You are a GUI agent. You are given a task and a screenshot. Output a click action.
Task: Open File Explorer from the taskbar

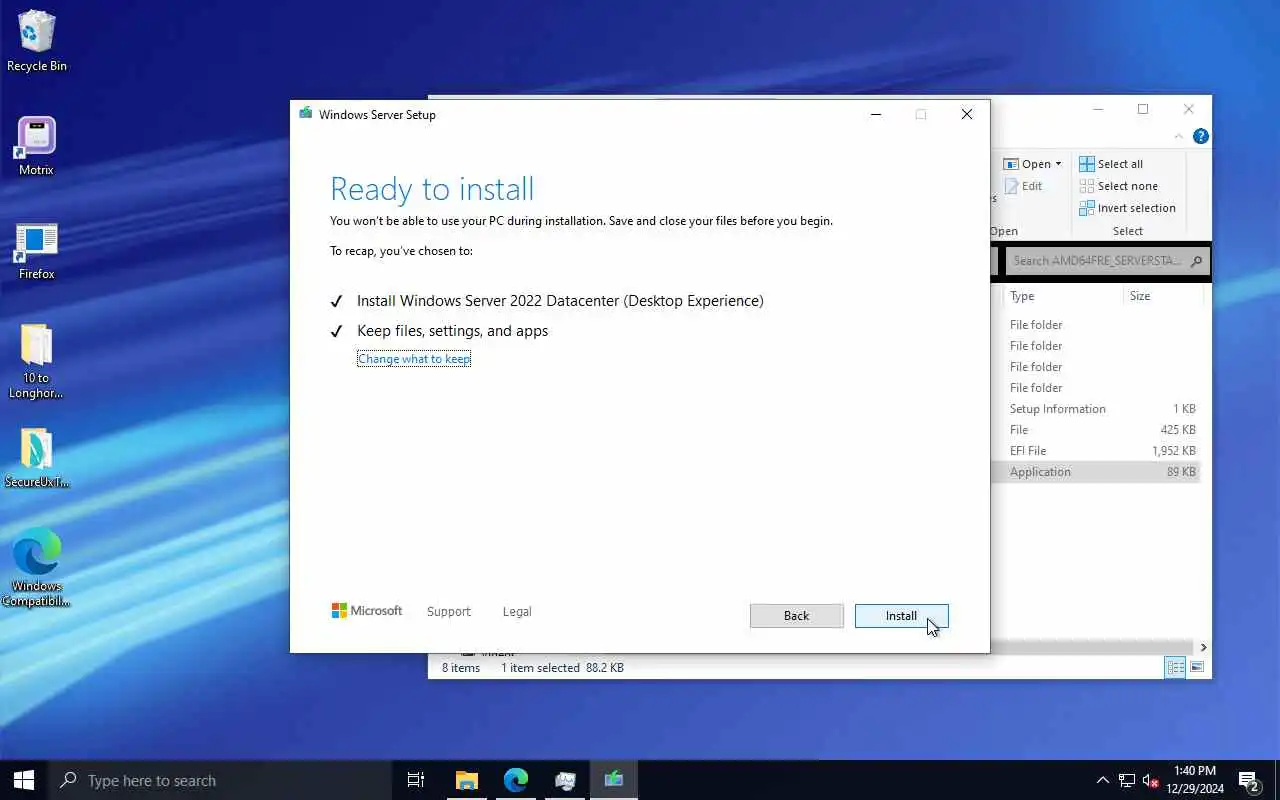point(466,780)
